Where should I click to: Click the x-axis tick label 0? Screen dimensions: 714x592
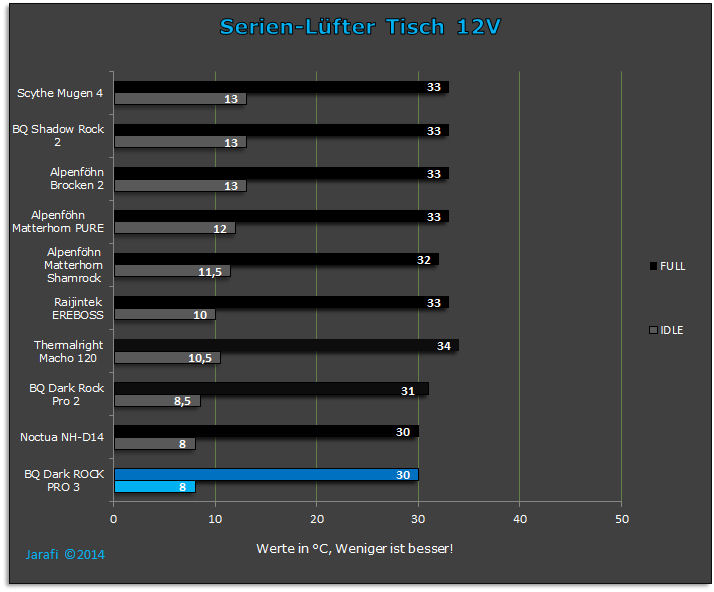113,519
